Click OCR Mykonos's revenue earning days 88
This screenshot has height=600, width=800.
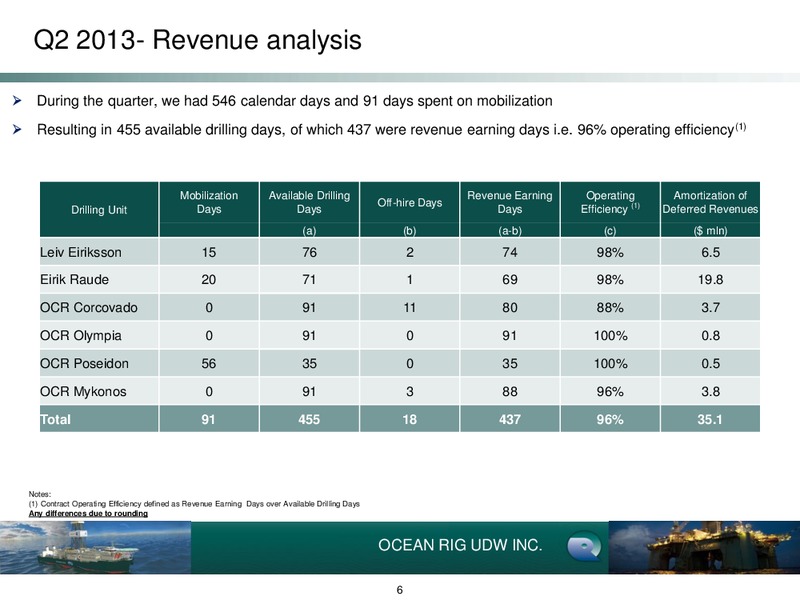[x=510, y=392]
